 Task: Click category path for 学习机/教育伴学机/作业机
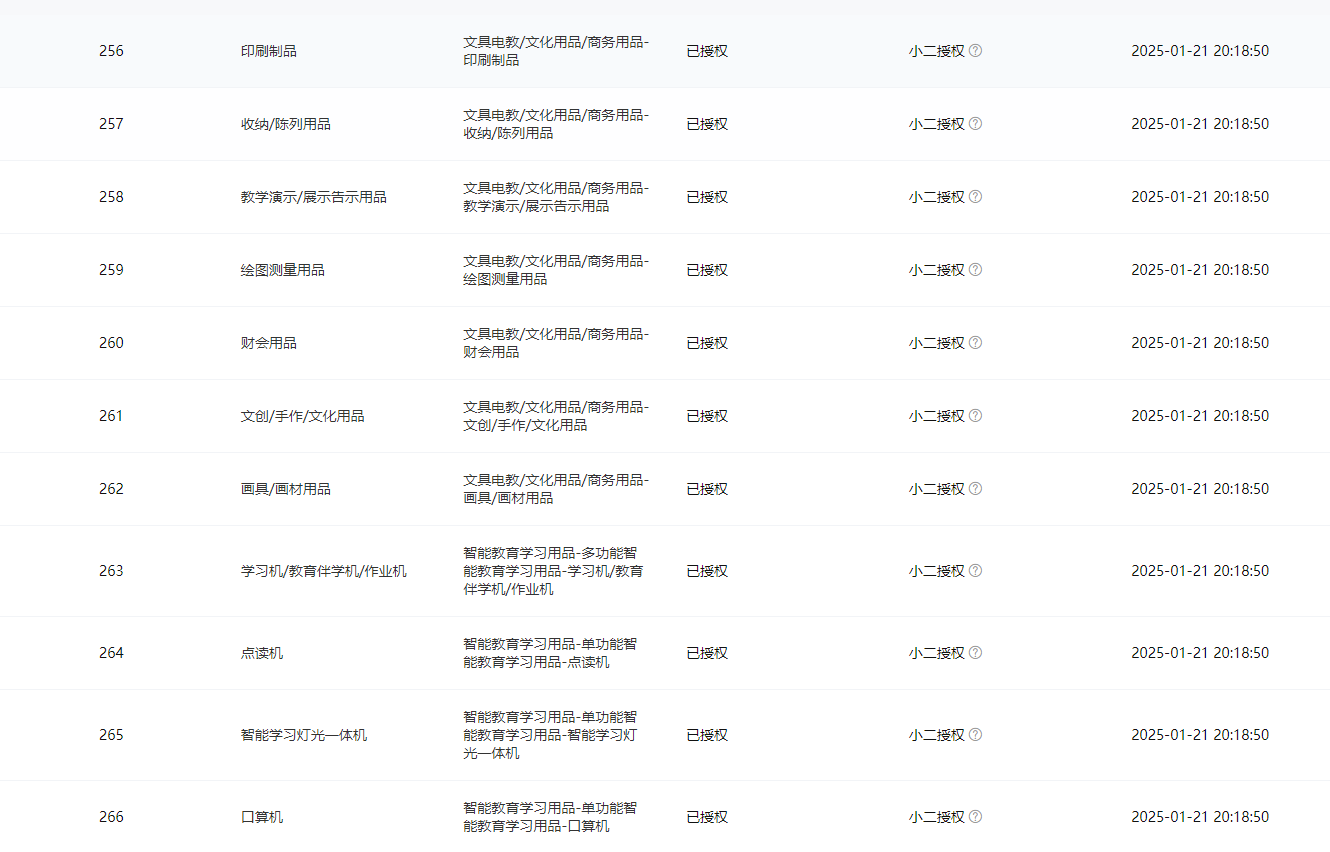pyautogui.click(x=554, y=571)
